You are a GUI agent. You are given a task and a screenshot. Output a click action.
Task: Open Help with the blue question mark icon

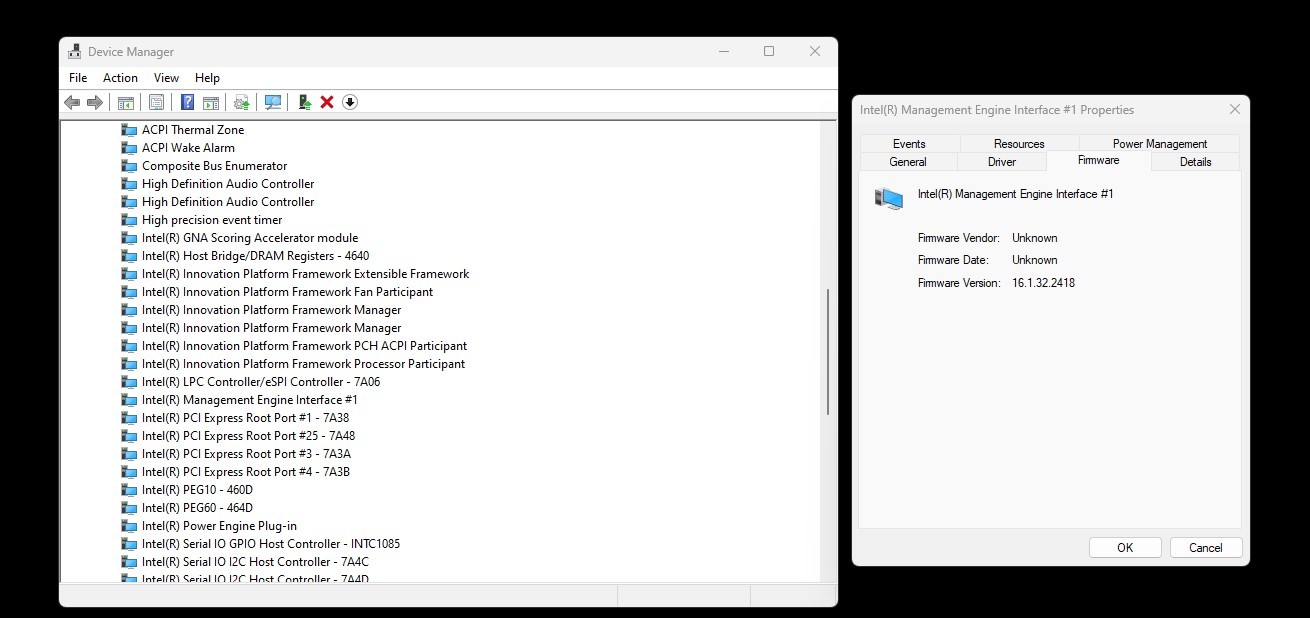pos(187,102)
